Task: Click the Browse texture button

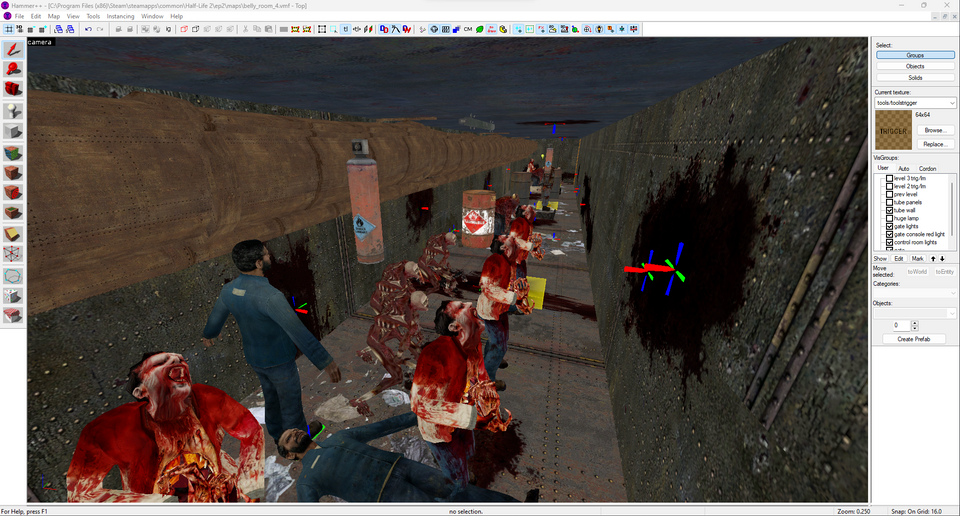Action: tap(936, 130)
